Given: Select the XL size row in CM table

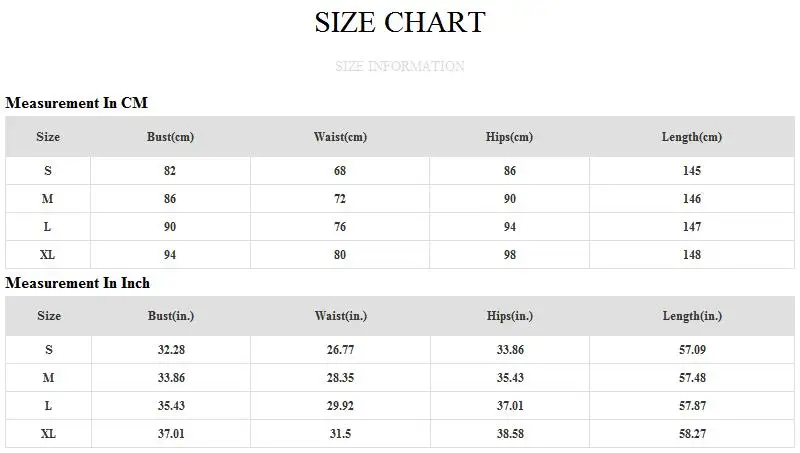Looking at the screenshot, I should (48, 255).
